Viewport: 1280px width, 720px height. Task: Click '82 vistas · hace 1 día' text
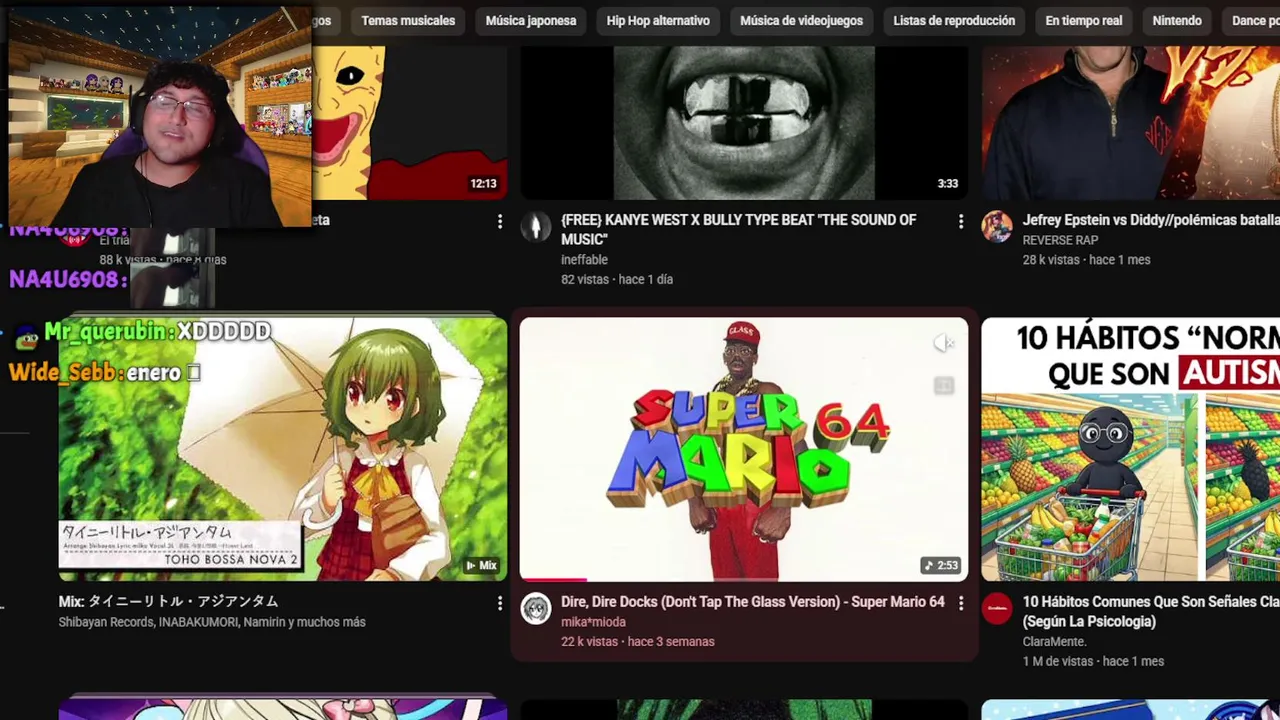(617, 280)
